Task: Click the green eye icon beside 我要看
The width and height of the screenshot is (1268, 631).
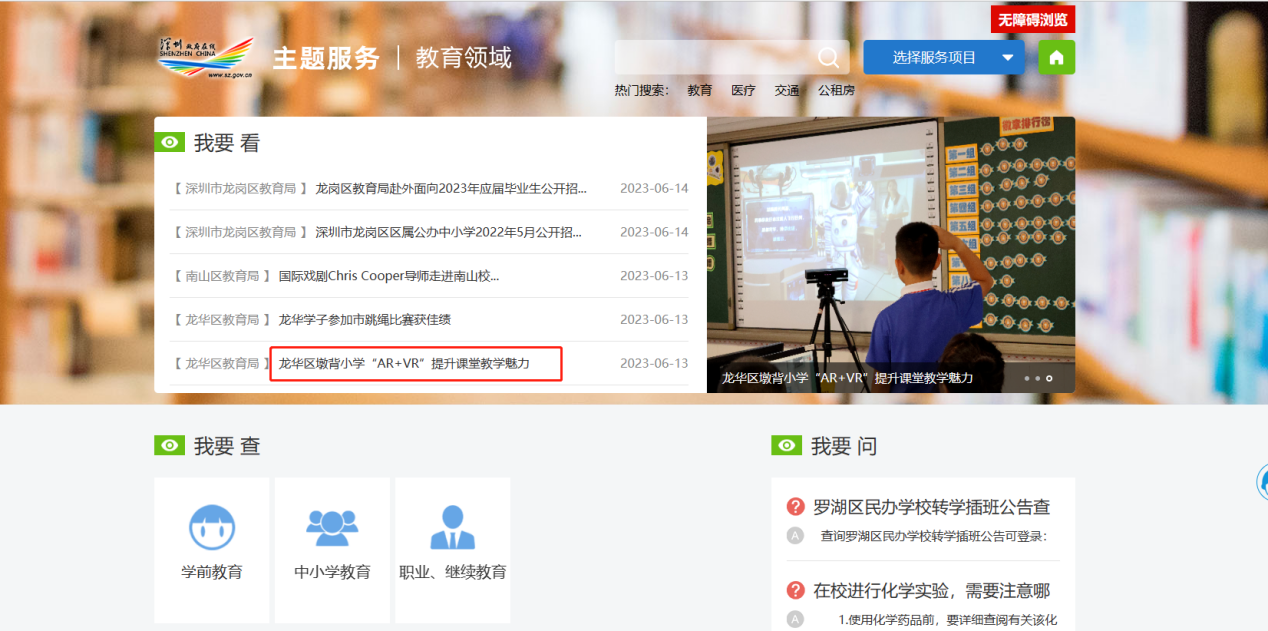Action: (x=170, y=143)
